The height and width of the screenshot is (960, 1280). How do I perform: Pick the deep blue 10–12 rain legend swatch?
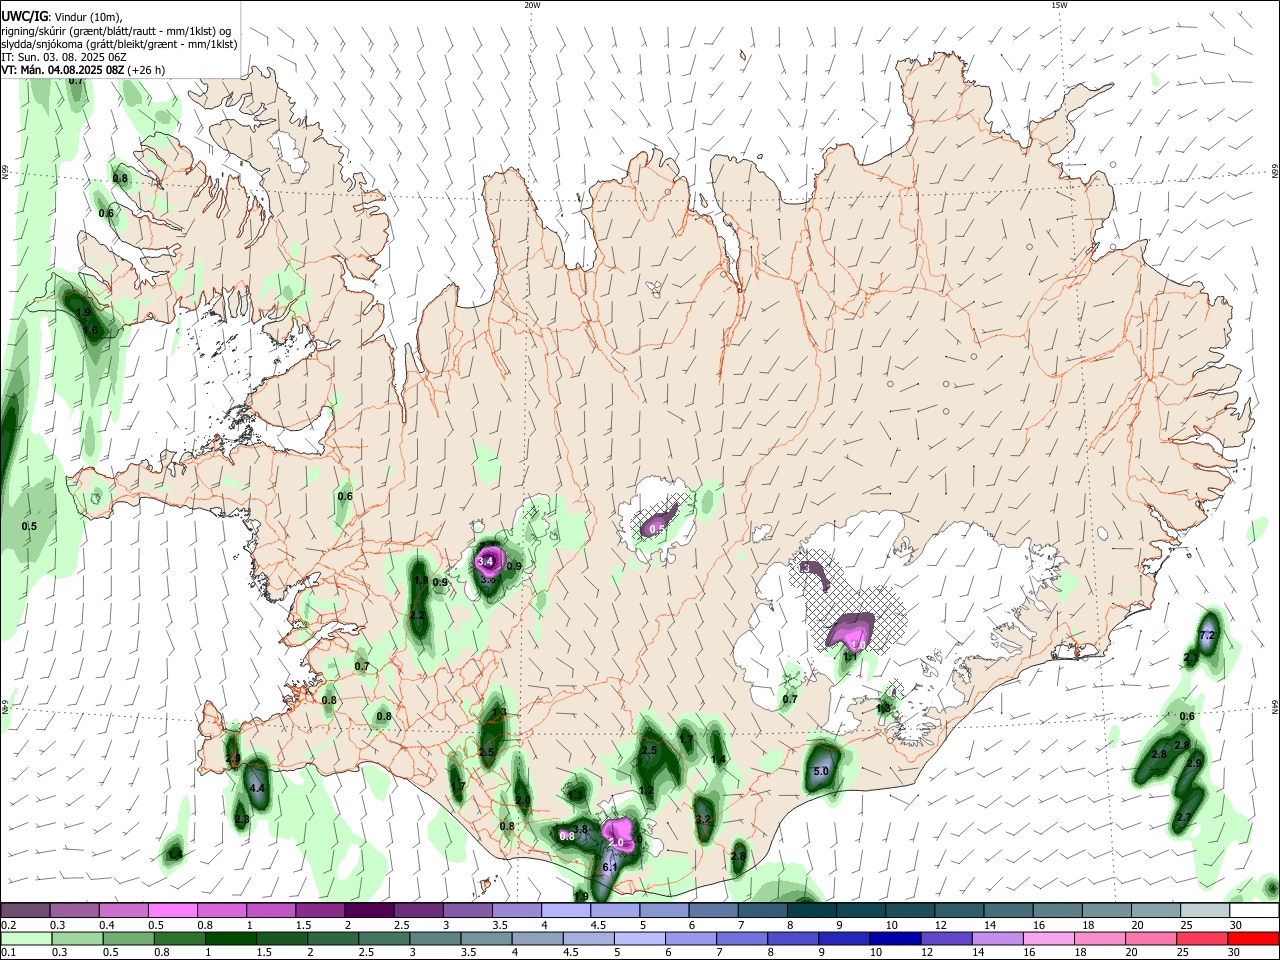click(895, 938)
